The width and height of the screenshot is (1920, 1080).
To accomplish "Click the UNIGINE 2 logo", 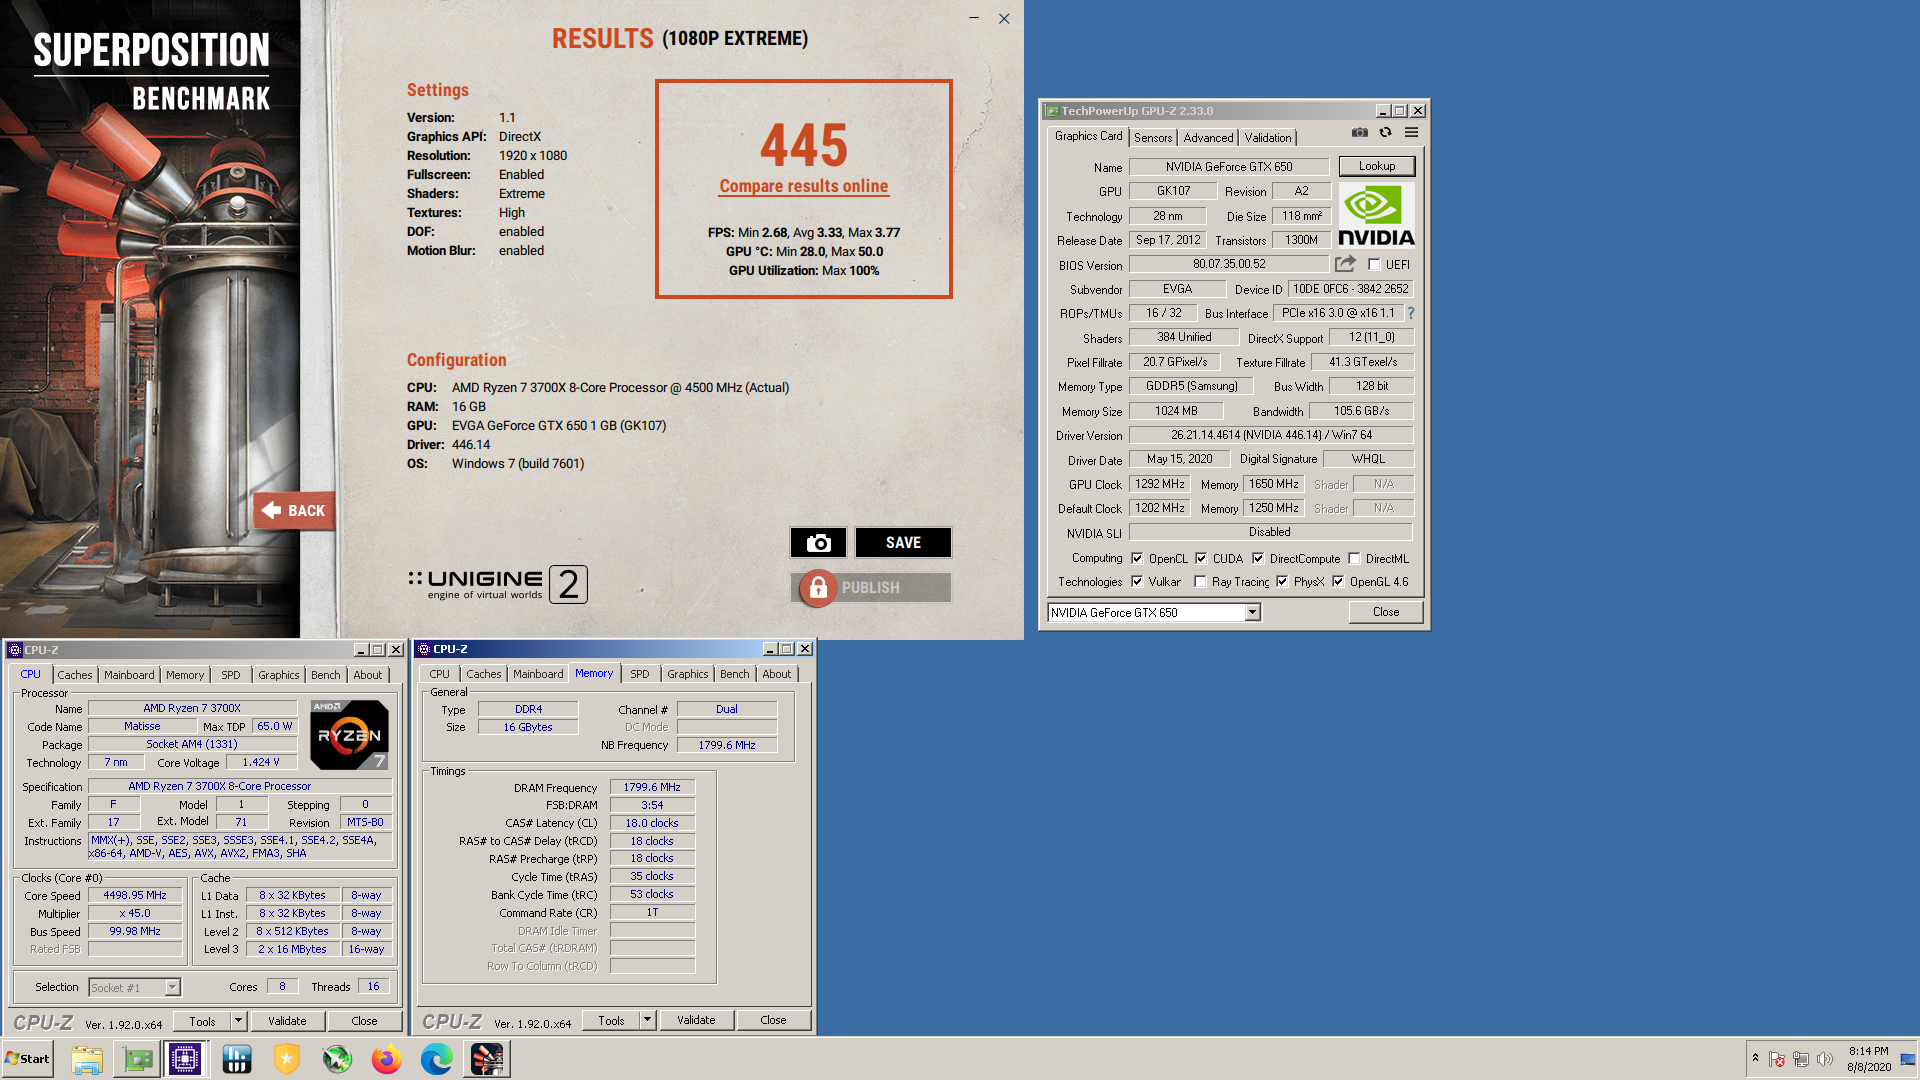I will pyautogui.click(x=497, y=584).
